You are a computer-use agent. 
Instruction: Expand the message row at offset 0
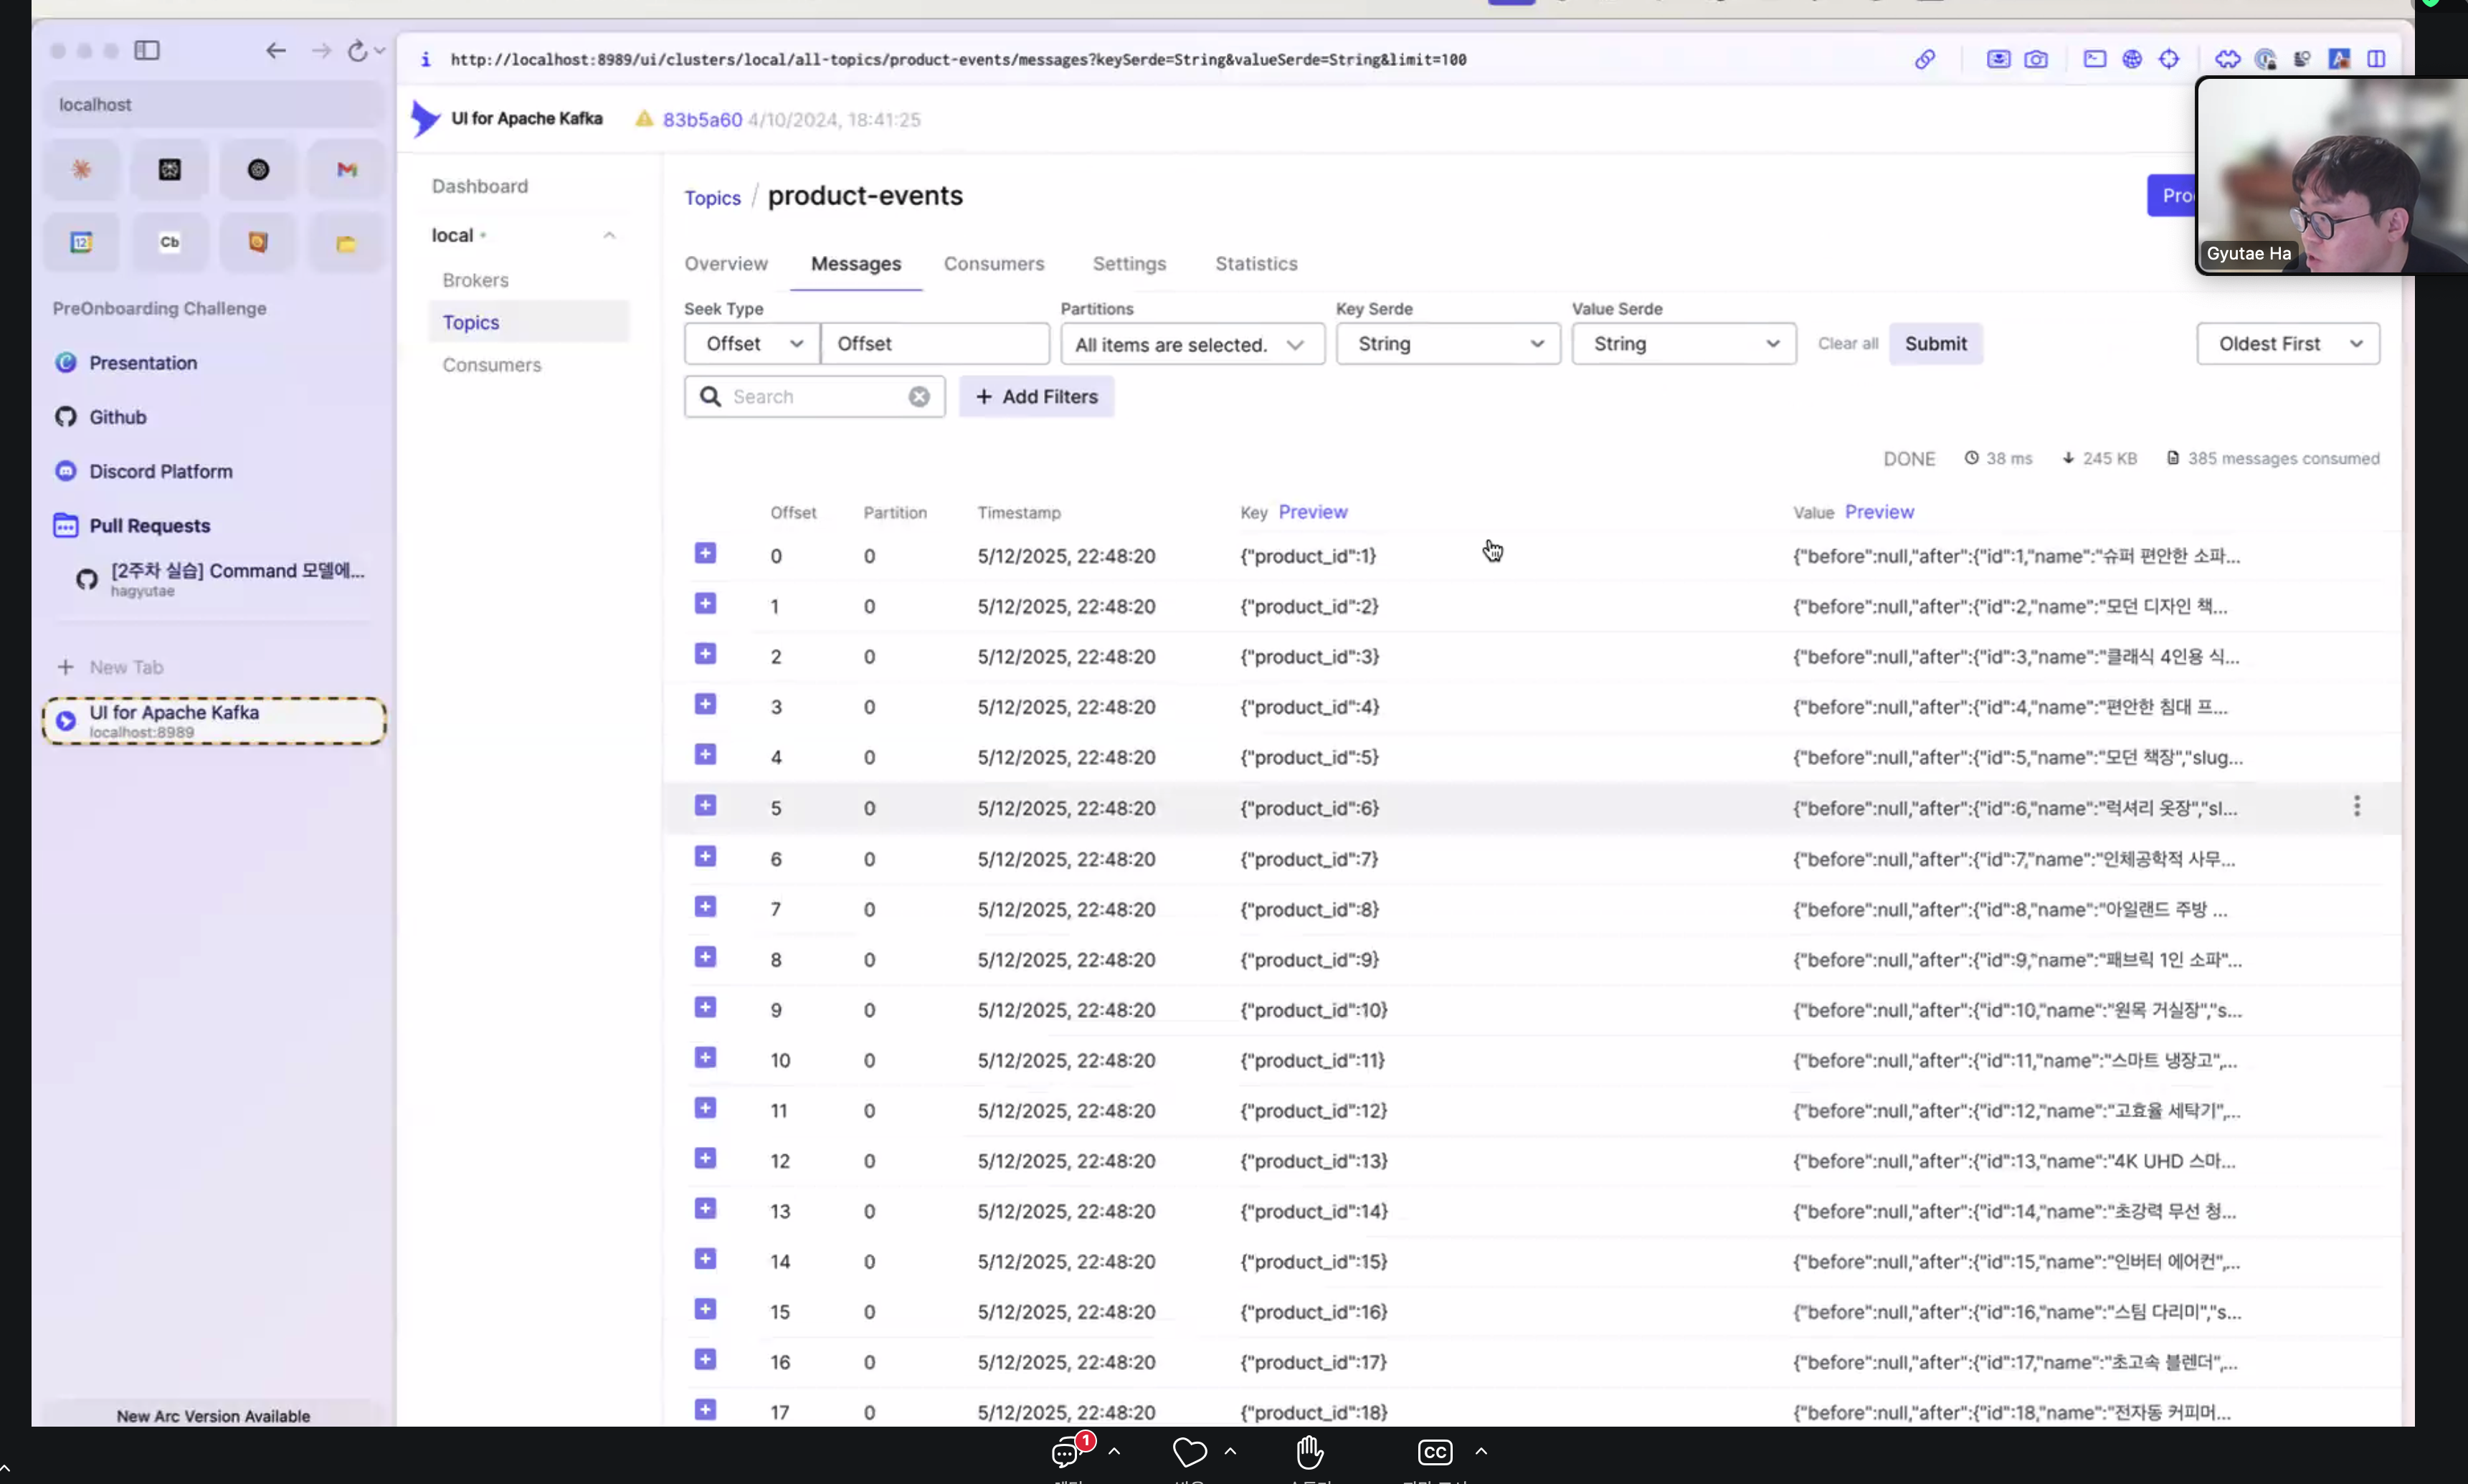coord(705,553)
